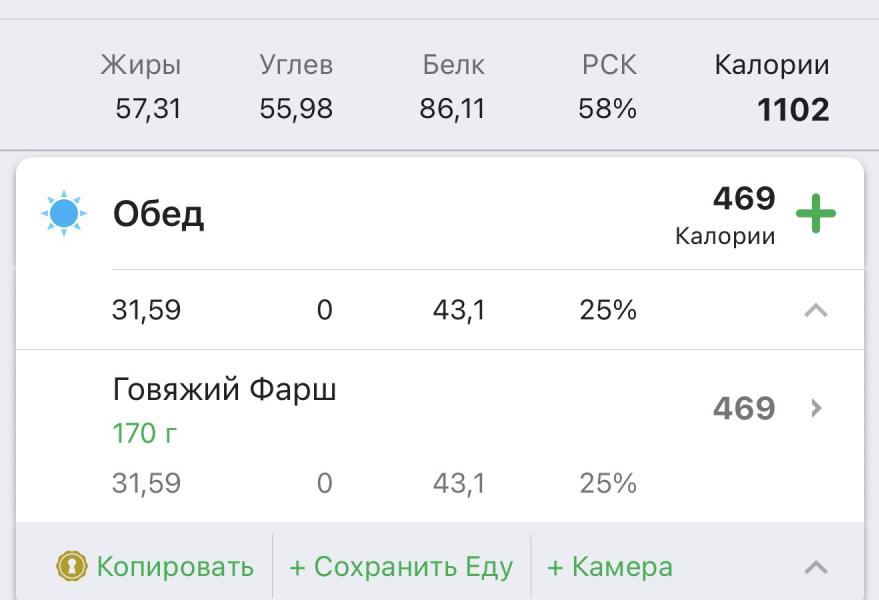Tap the 170 г serving size
The image size is (879, 600).
coord(146,434)
